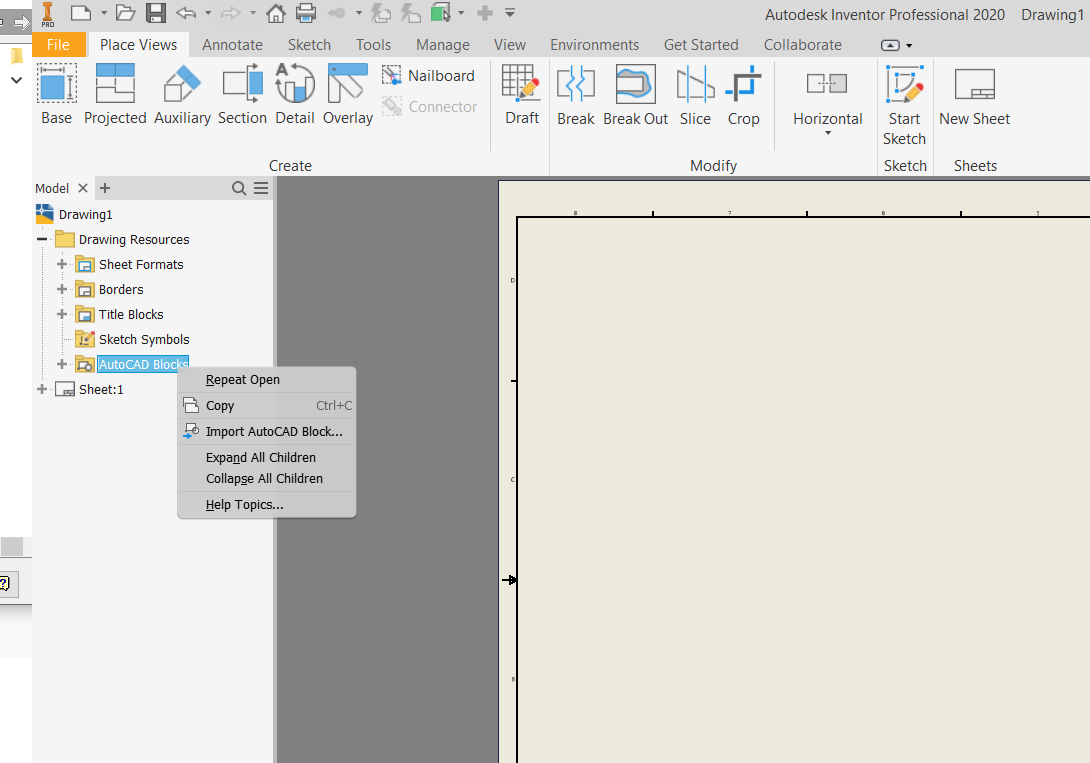1090x763 pixels.
Task: Expand the Borders folder
Action: (62, 290)
